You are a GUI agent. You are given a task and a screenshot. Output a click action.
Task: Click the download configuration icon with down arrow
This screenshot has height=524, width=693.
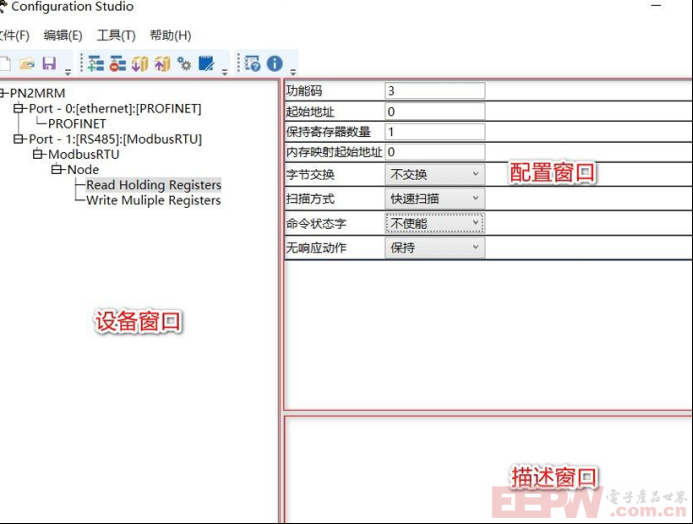pos(140,64)
